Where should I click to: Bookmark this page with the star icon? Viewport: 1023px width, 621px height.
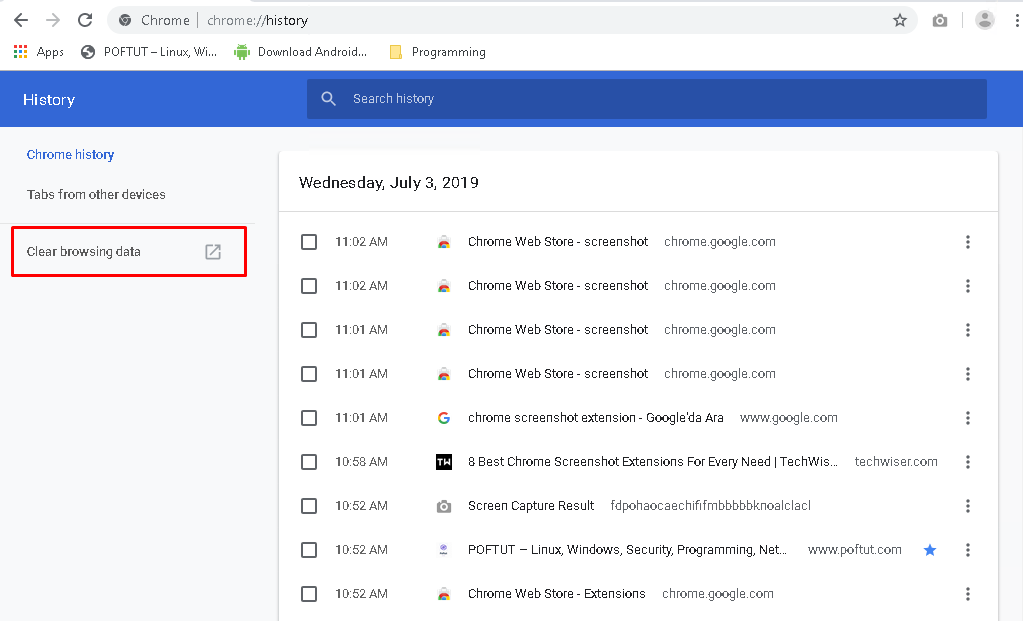click(x=900, y=20)
